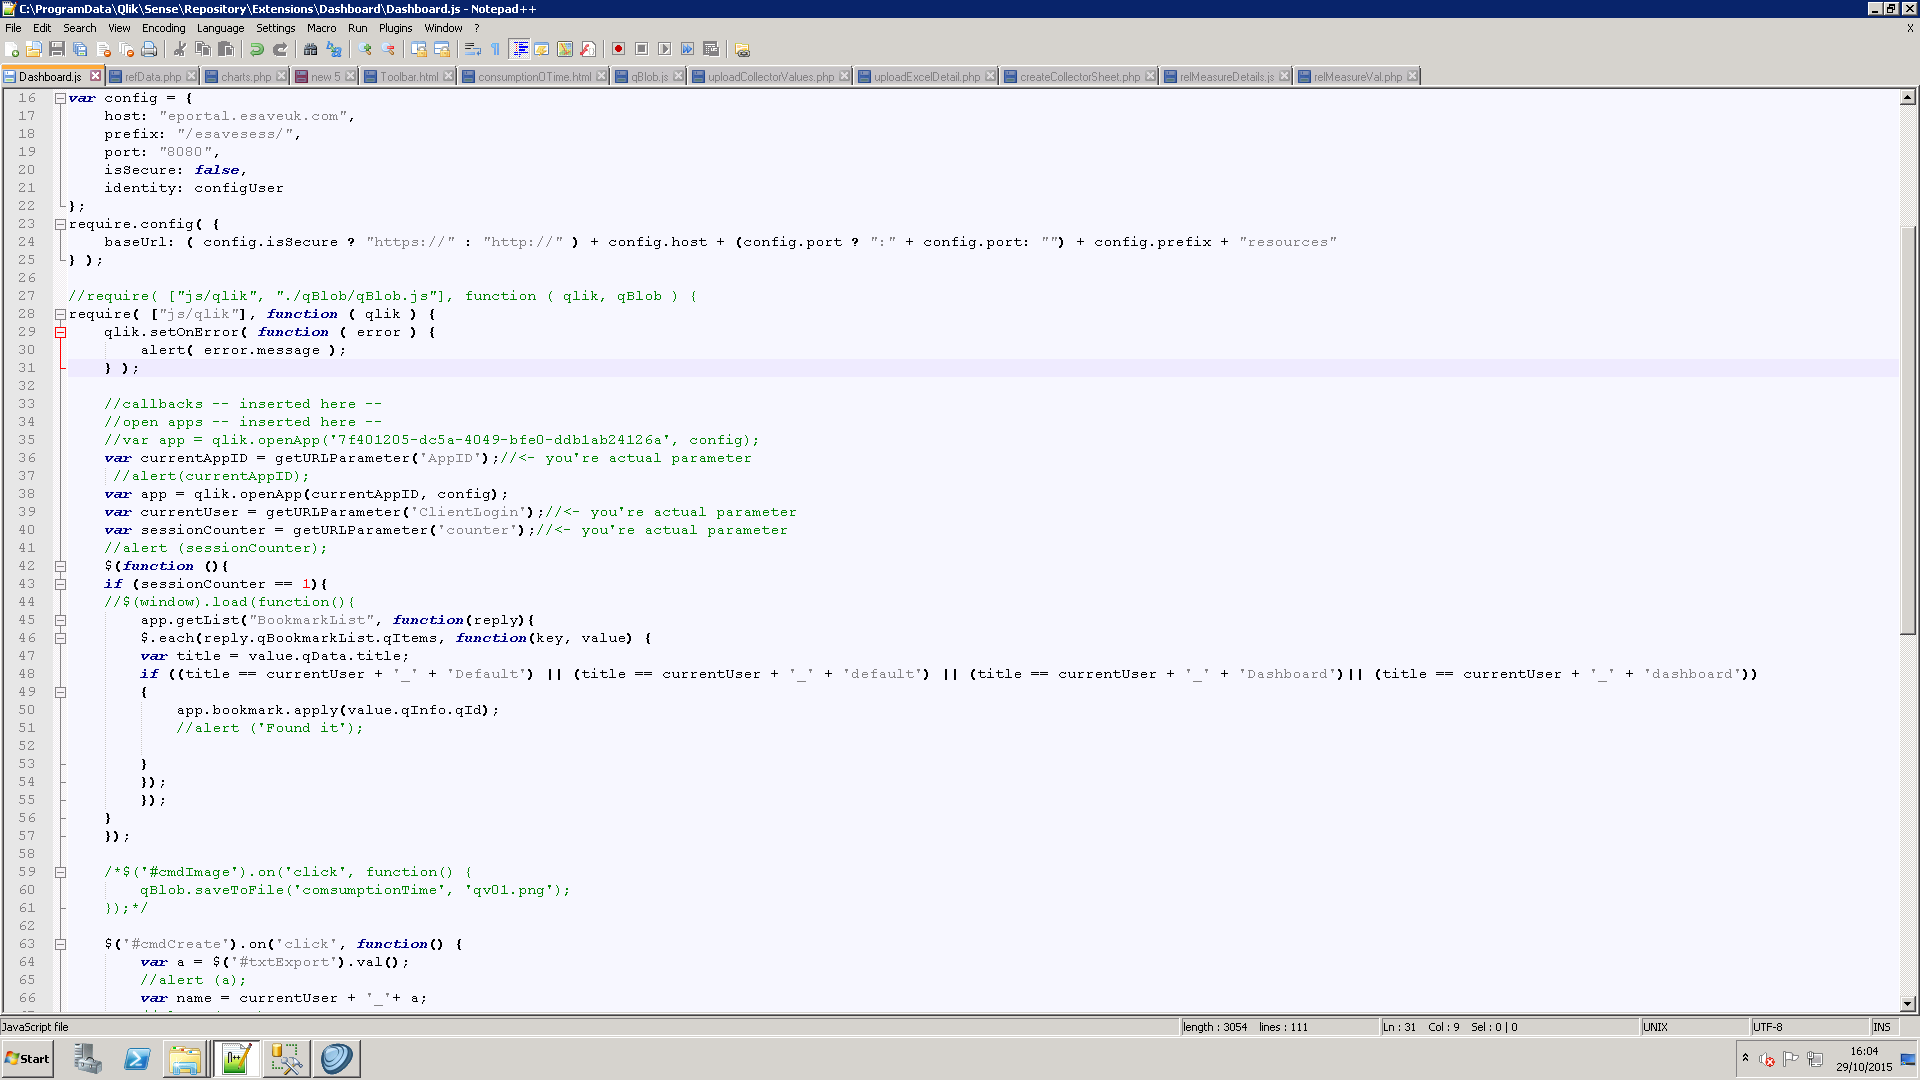Click the UNIX line ending status field
Screen dimensions: 1920x1080
point(1693,1027)
